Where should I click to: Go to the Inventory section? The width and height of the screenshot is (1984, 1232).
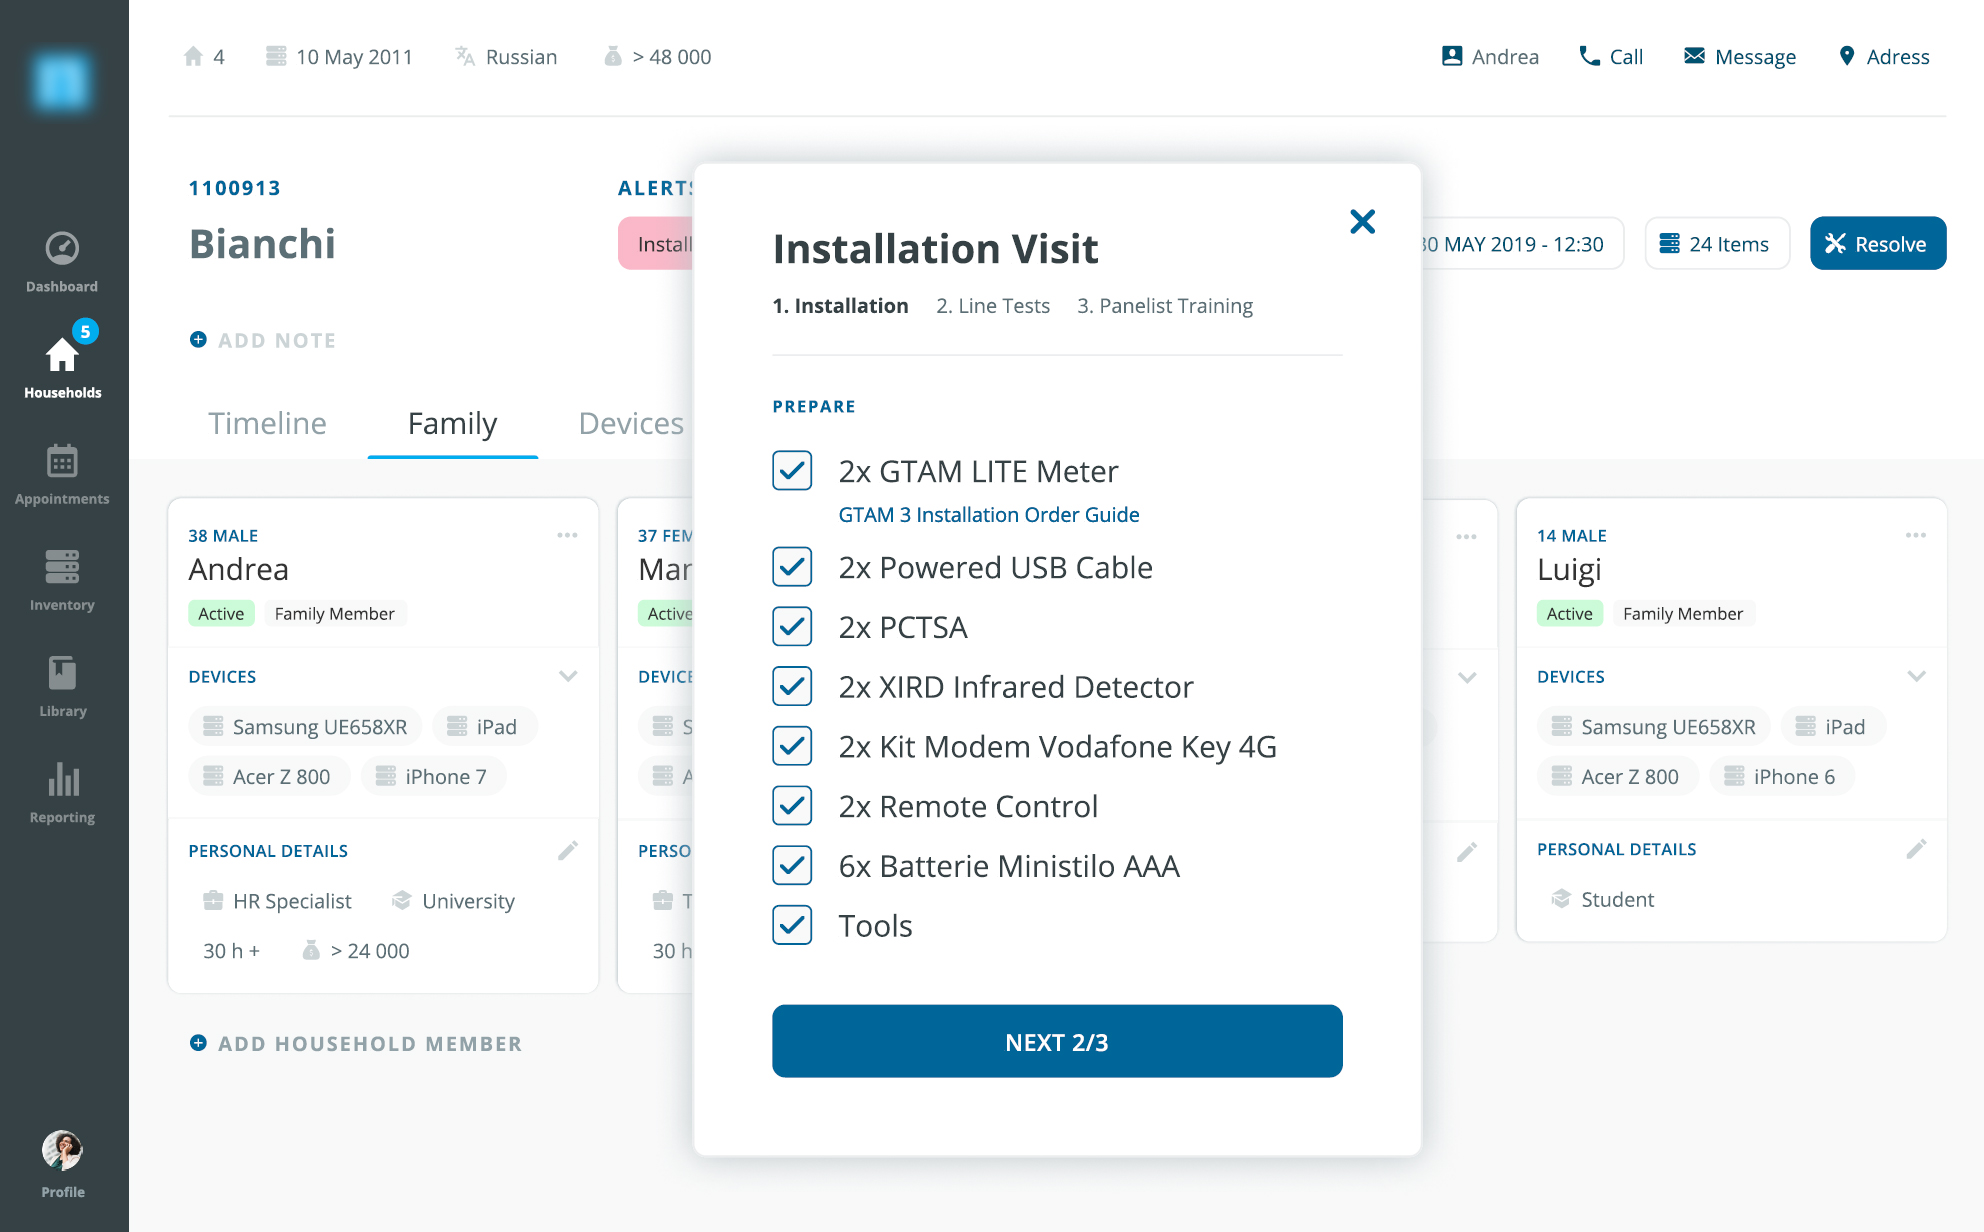[x=62, y=576]
